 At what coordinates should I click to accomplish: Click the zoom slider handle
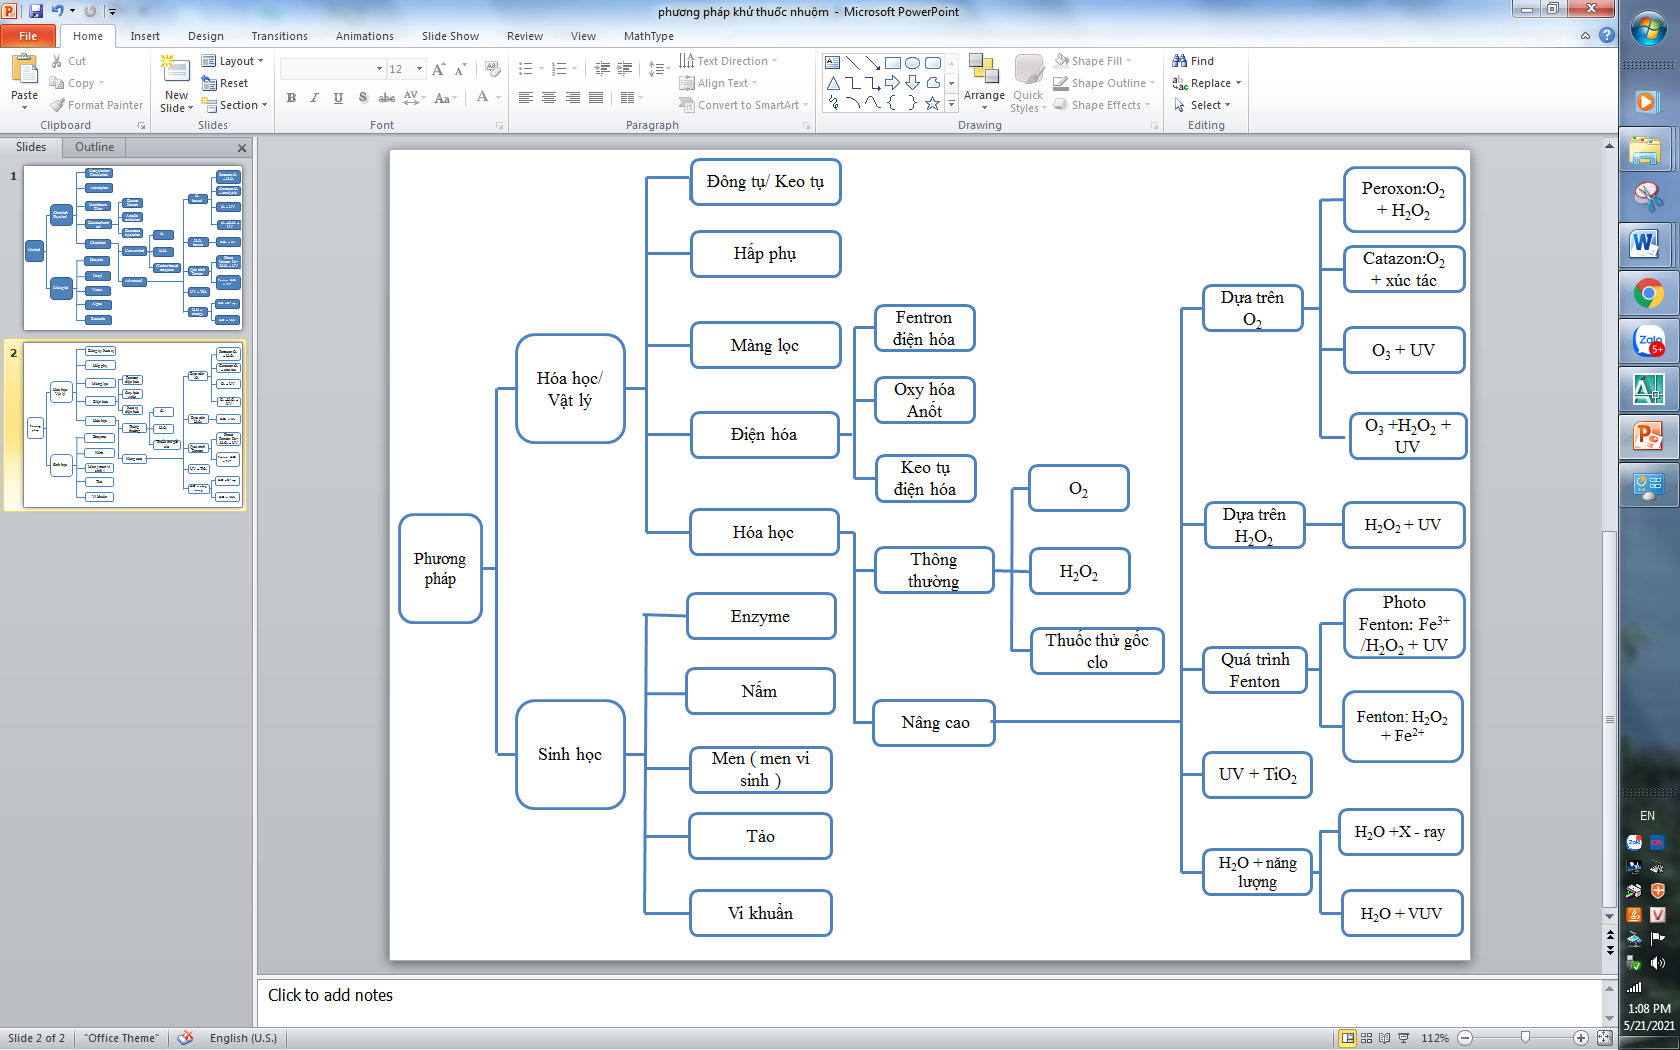coord(1525,1038)
